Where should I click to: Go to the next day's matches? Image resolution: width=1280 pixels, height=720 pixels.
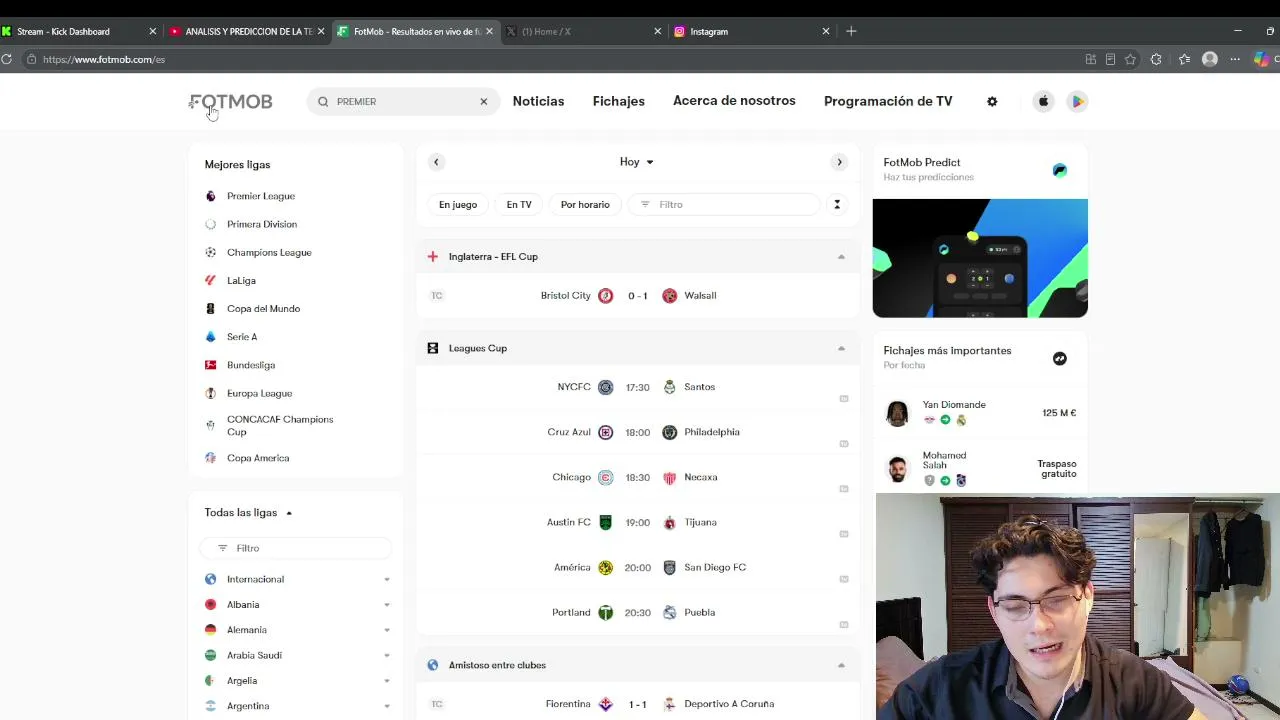click(839, 162)
